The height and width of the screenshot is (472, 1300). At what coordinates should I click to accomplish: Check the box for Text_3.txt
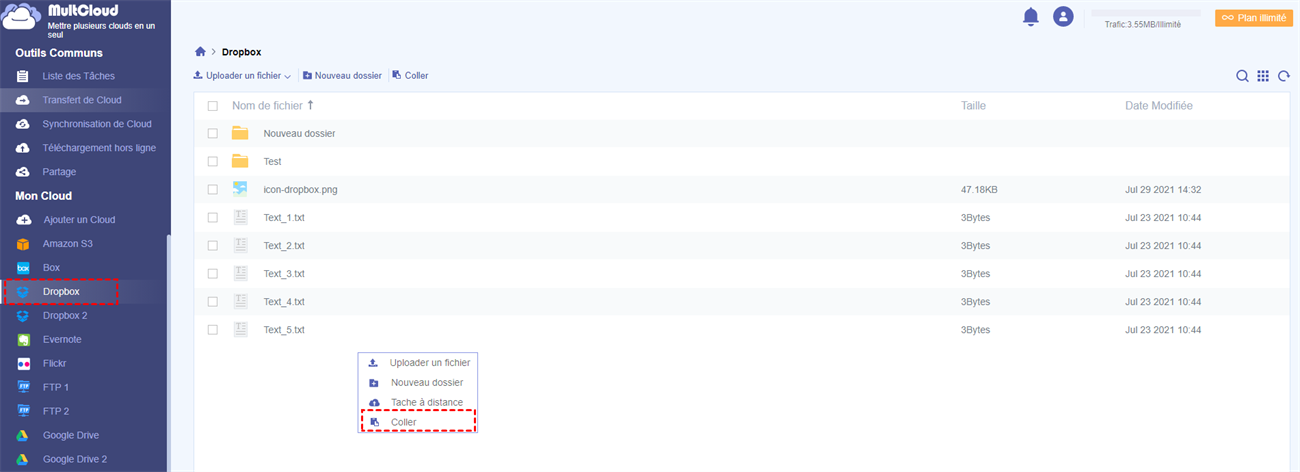point(212,273)
